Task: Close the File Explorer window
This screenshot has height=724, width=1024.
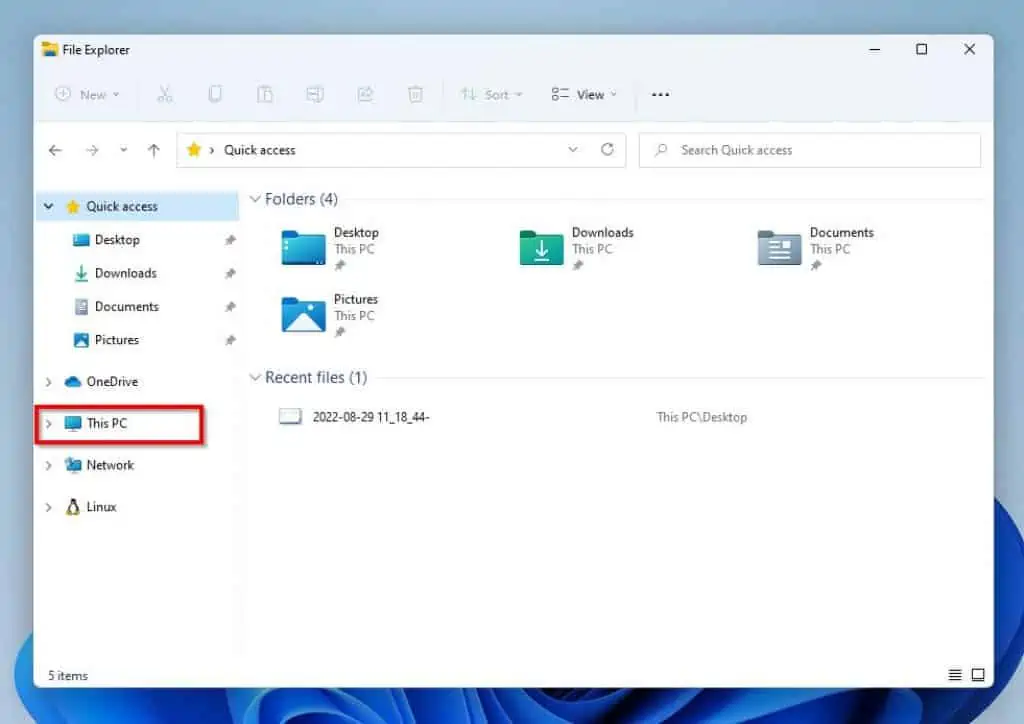Action: pos(969,50)
